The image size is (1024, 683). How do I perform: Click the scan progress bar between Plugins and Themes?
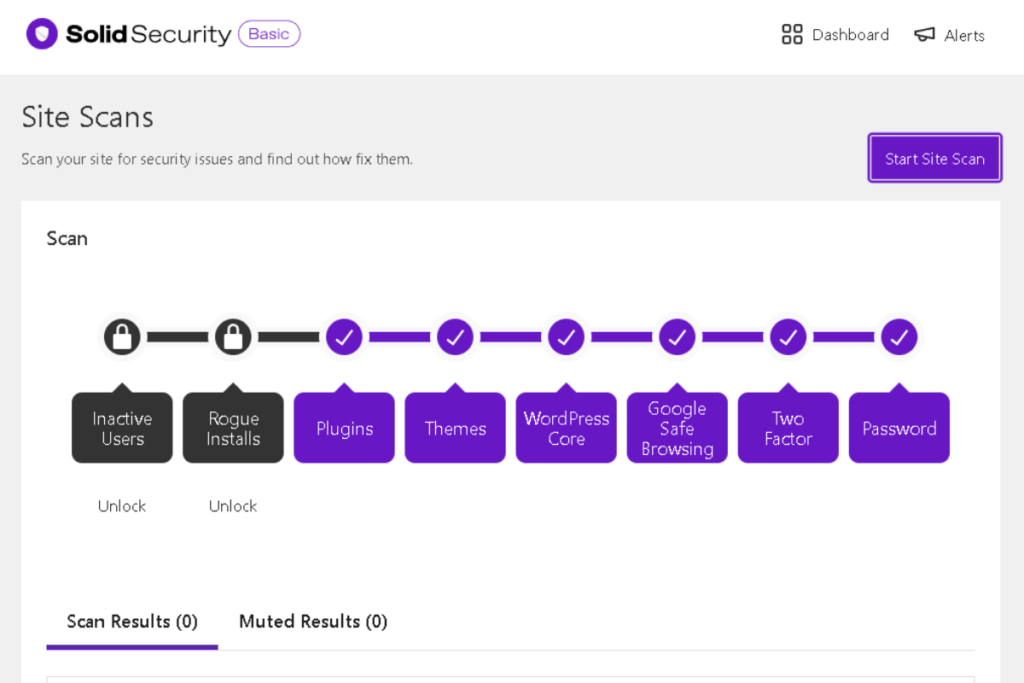coord(400,337)
